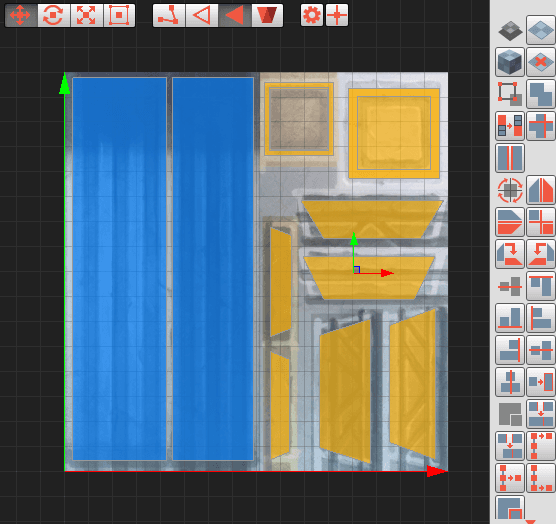The image size is (556, 524).
Task: Click the greyed overlapping squares icon
Action: 510,414
